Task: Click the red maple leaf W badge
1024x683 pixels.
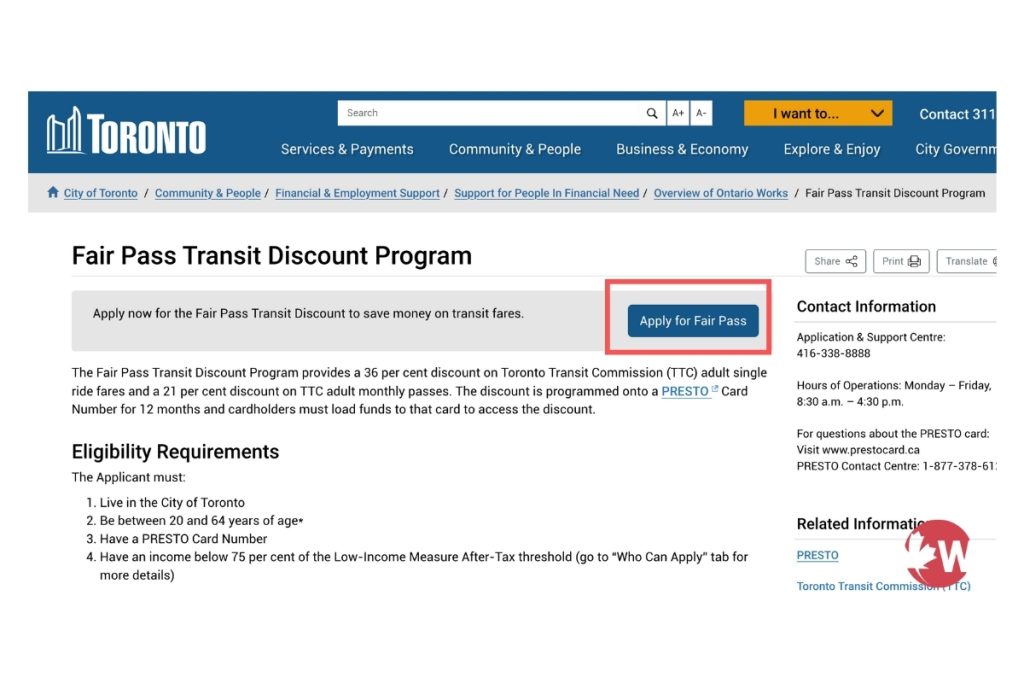Action: tap(937, 552)
